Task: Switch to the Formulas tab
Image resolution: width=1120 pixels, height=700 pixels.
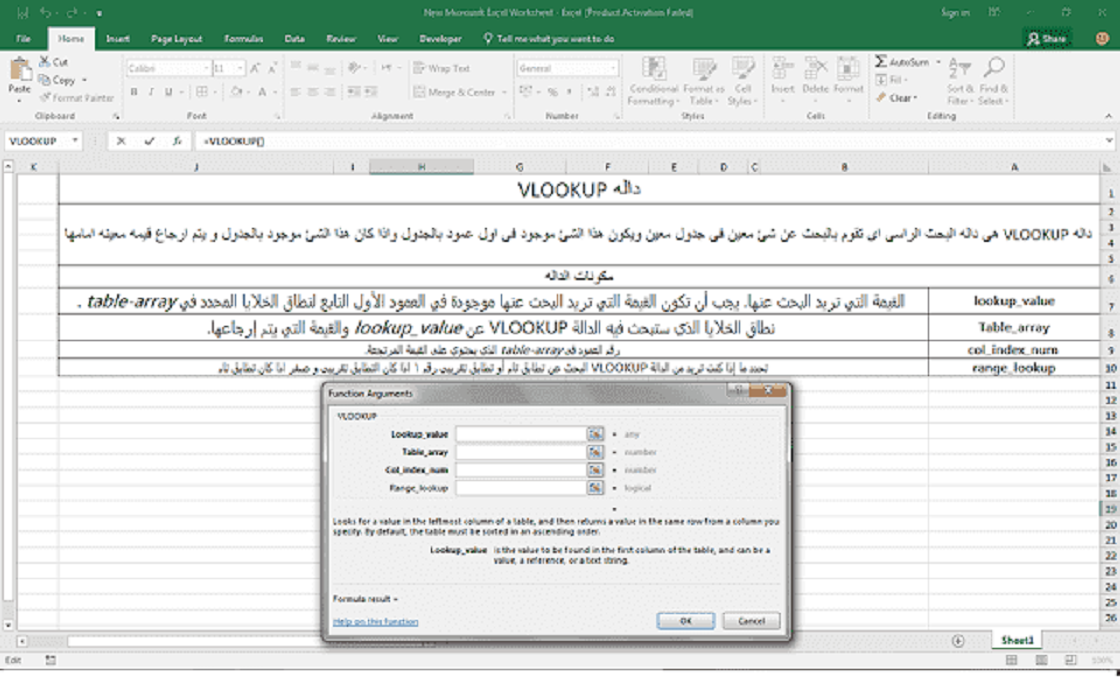Action: pos(244,39)
